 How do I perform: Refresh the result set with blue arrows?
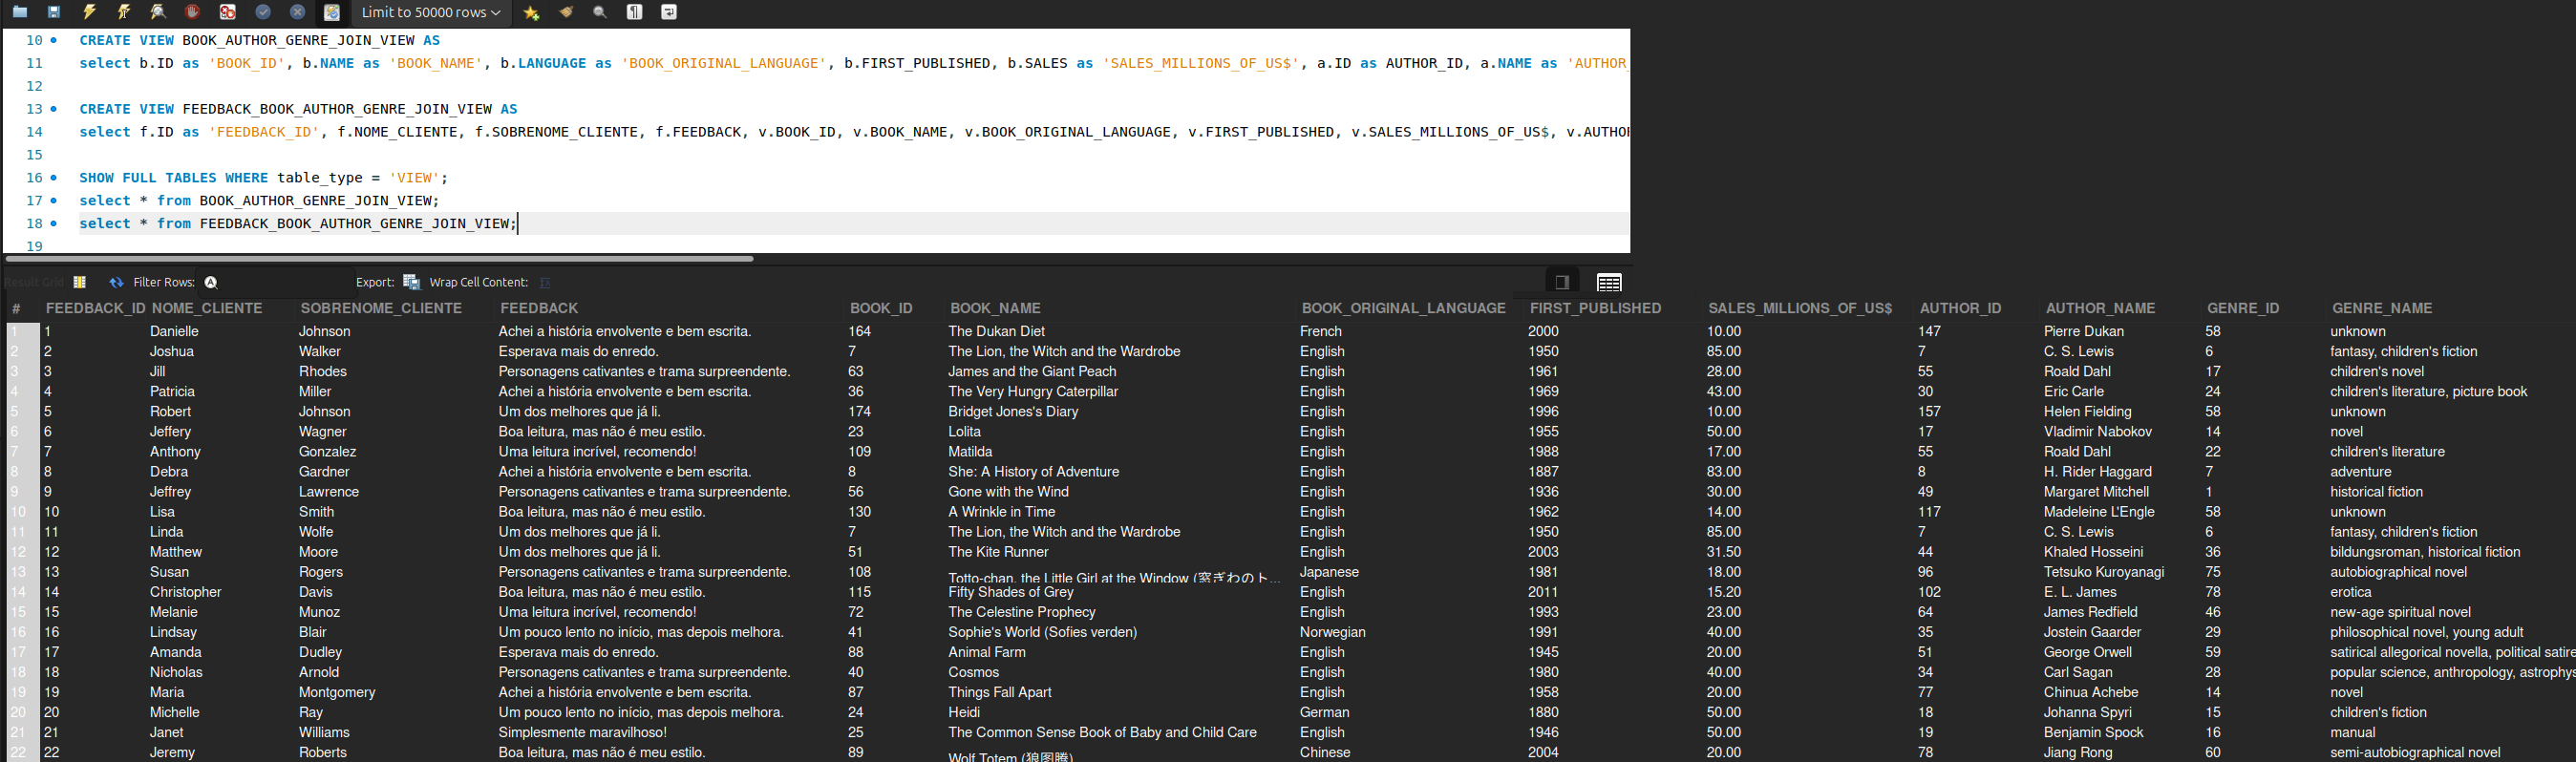[x=116, y=282]
